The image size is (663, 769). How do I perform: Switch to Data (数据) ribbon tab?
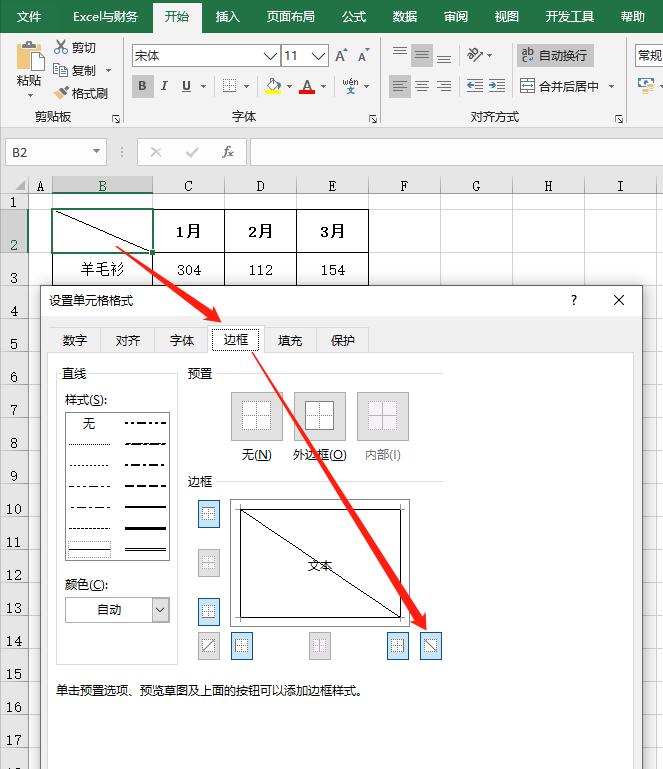(x=405, y=17)
